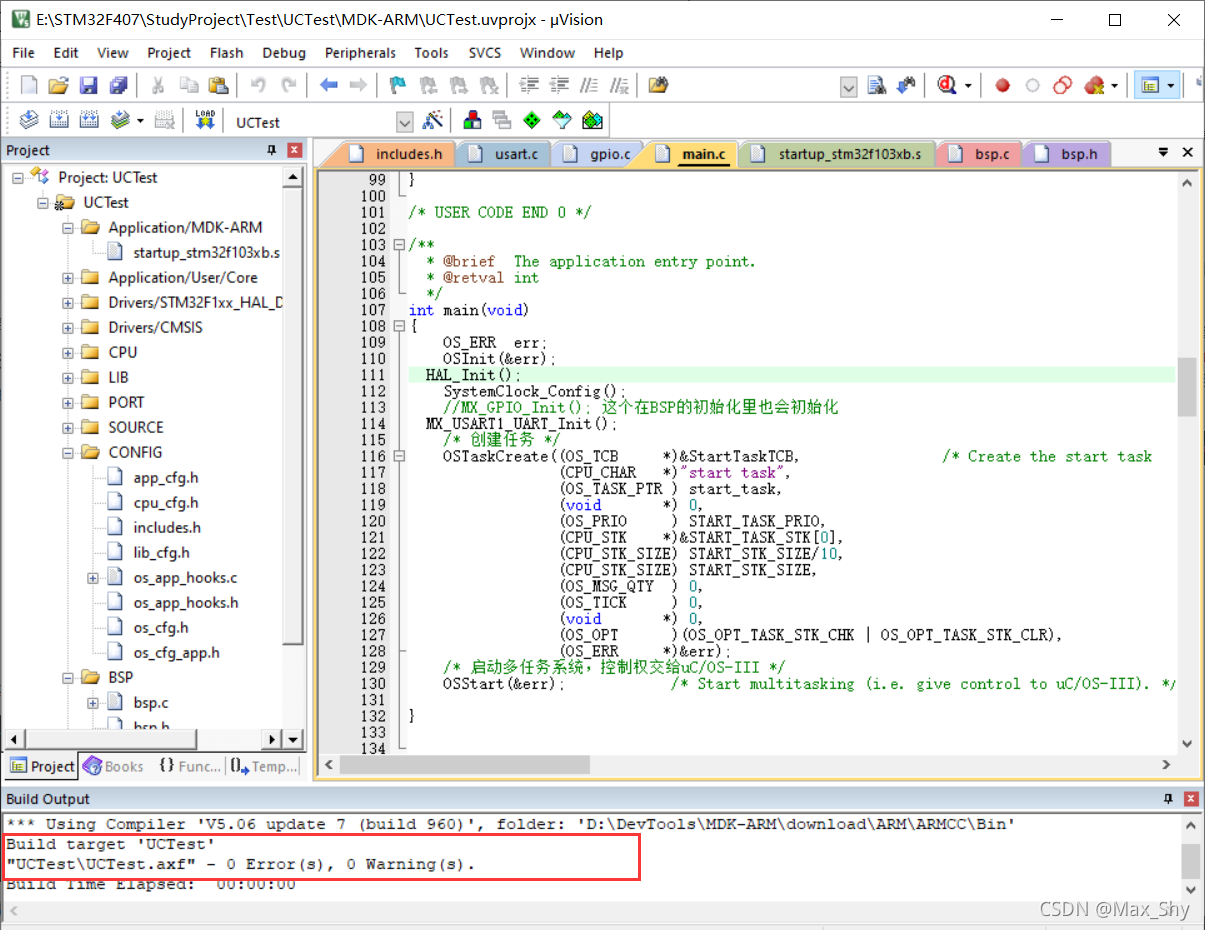The height and width of the screenshot is (930, 1205).
Task: Open Manage Run-Time Environment green diamond icon
Action: (x=532, y=121)
